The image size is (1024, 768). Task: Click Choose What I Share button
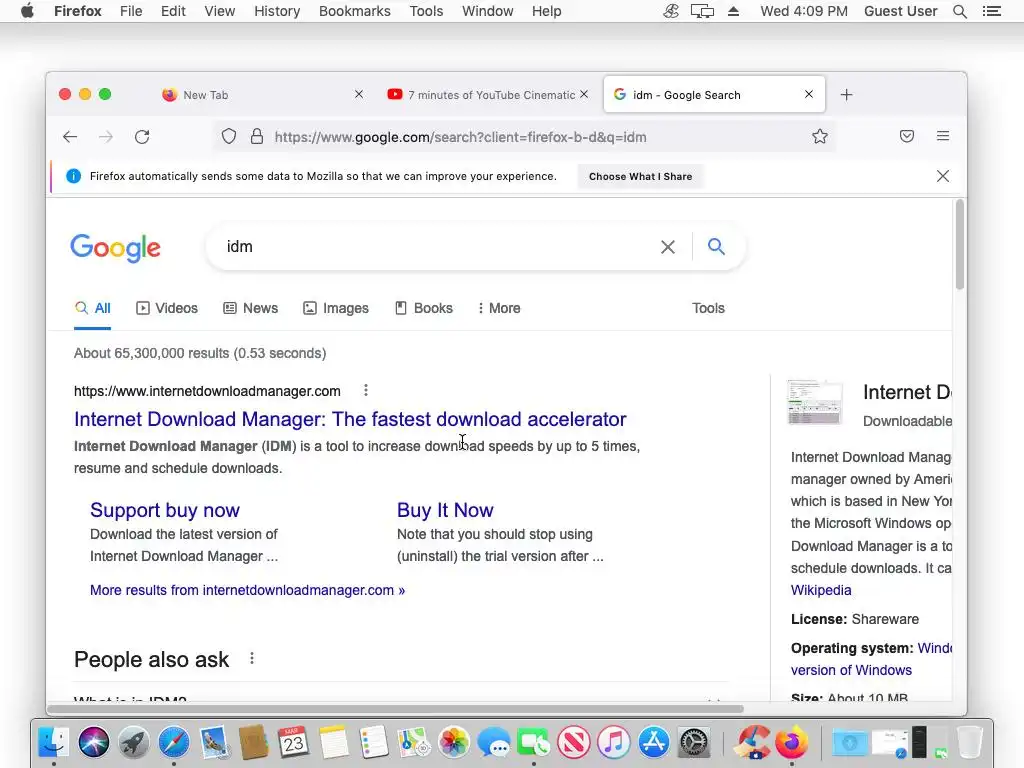pos(640,176)
